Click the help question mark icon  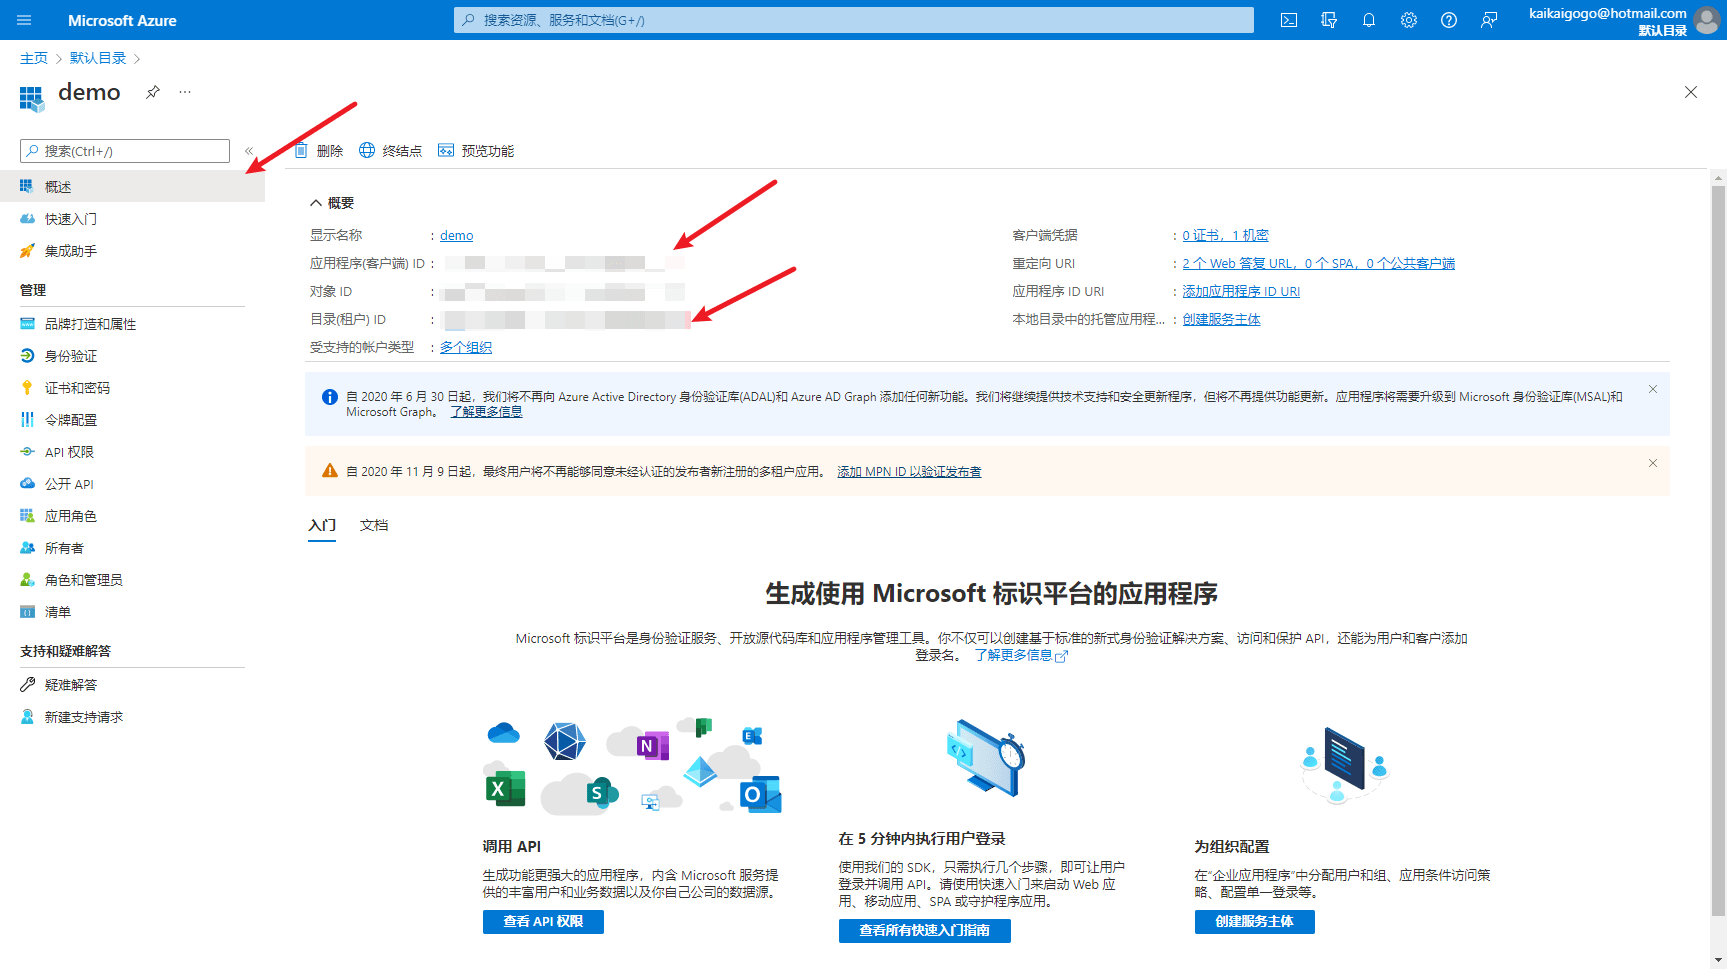[x=1449, y=20]
